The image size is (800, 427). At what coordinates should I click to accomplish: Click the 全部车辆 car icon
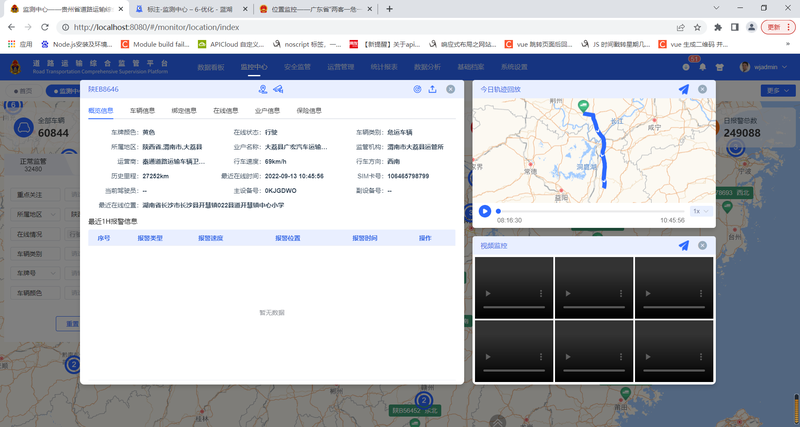(x=23, y=127)
